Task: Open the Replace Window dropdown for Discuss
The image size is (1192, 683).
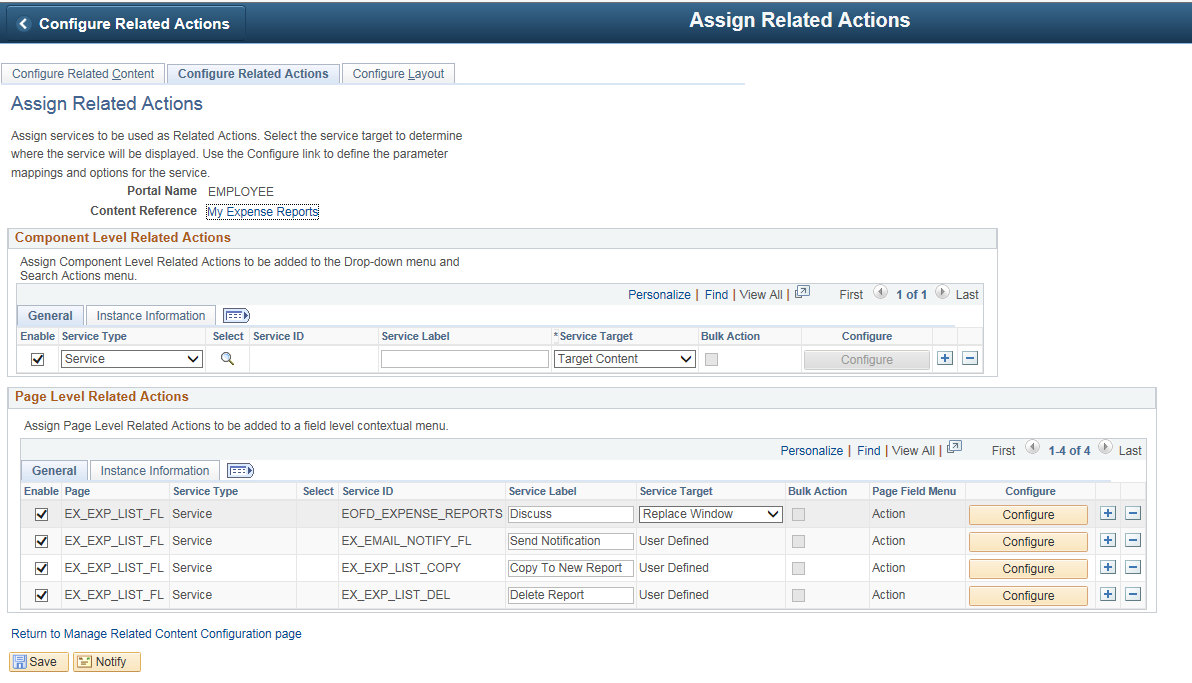Action: [x=710, y=513]
